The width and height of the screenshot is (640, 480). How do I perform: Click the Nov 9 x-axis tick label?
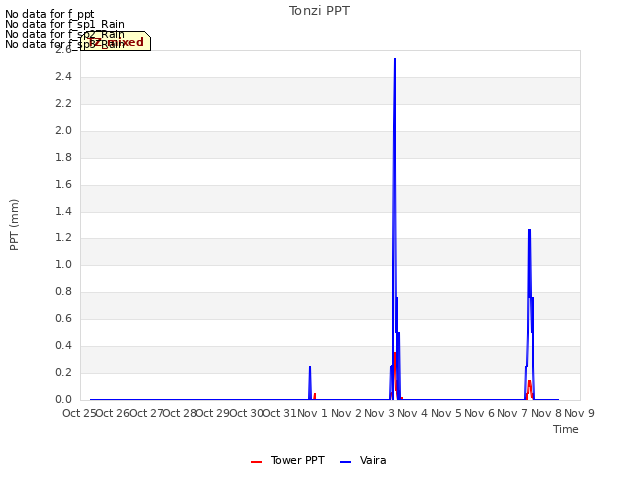point(579,413)
